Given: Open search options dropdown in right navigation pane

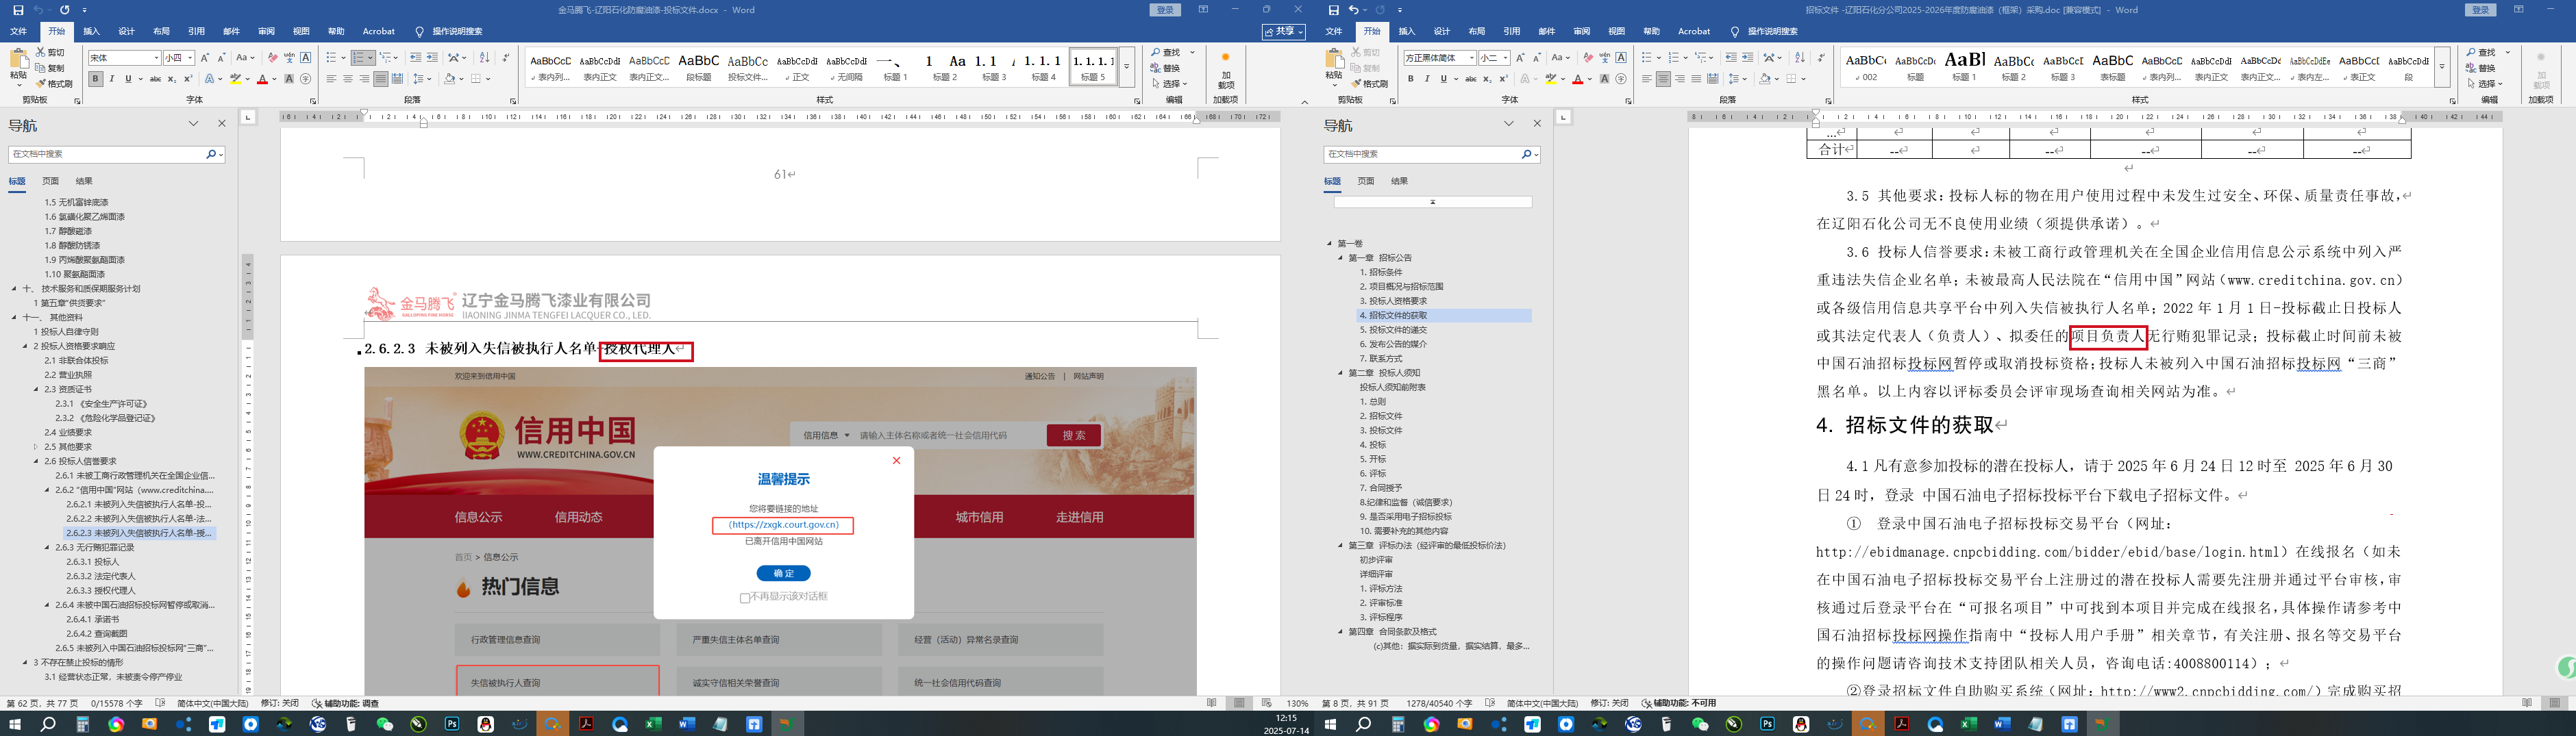Looking at the screenshot, I should [x=1536, y=155].
